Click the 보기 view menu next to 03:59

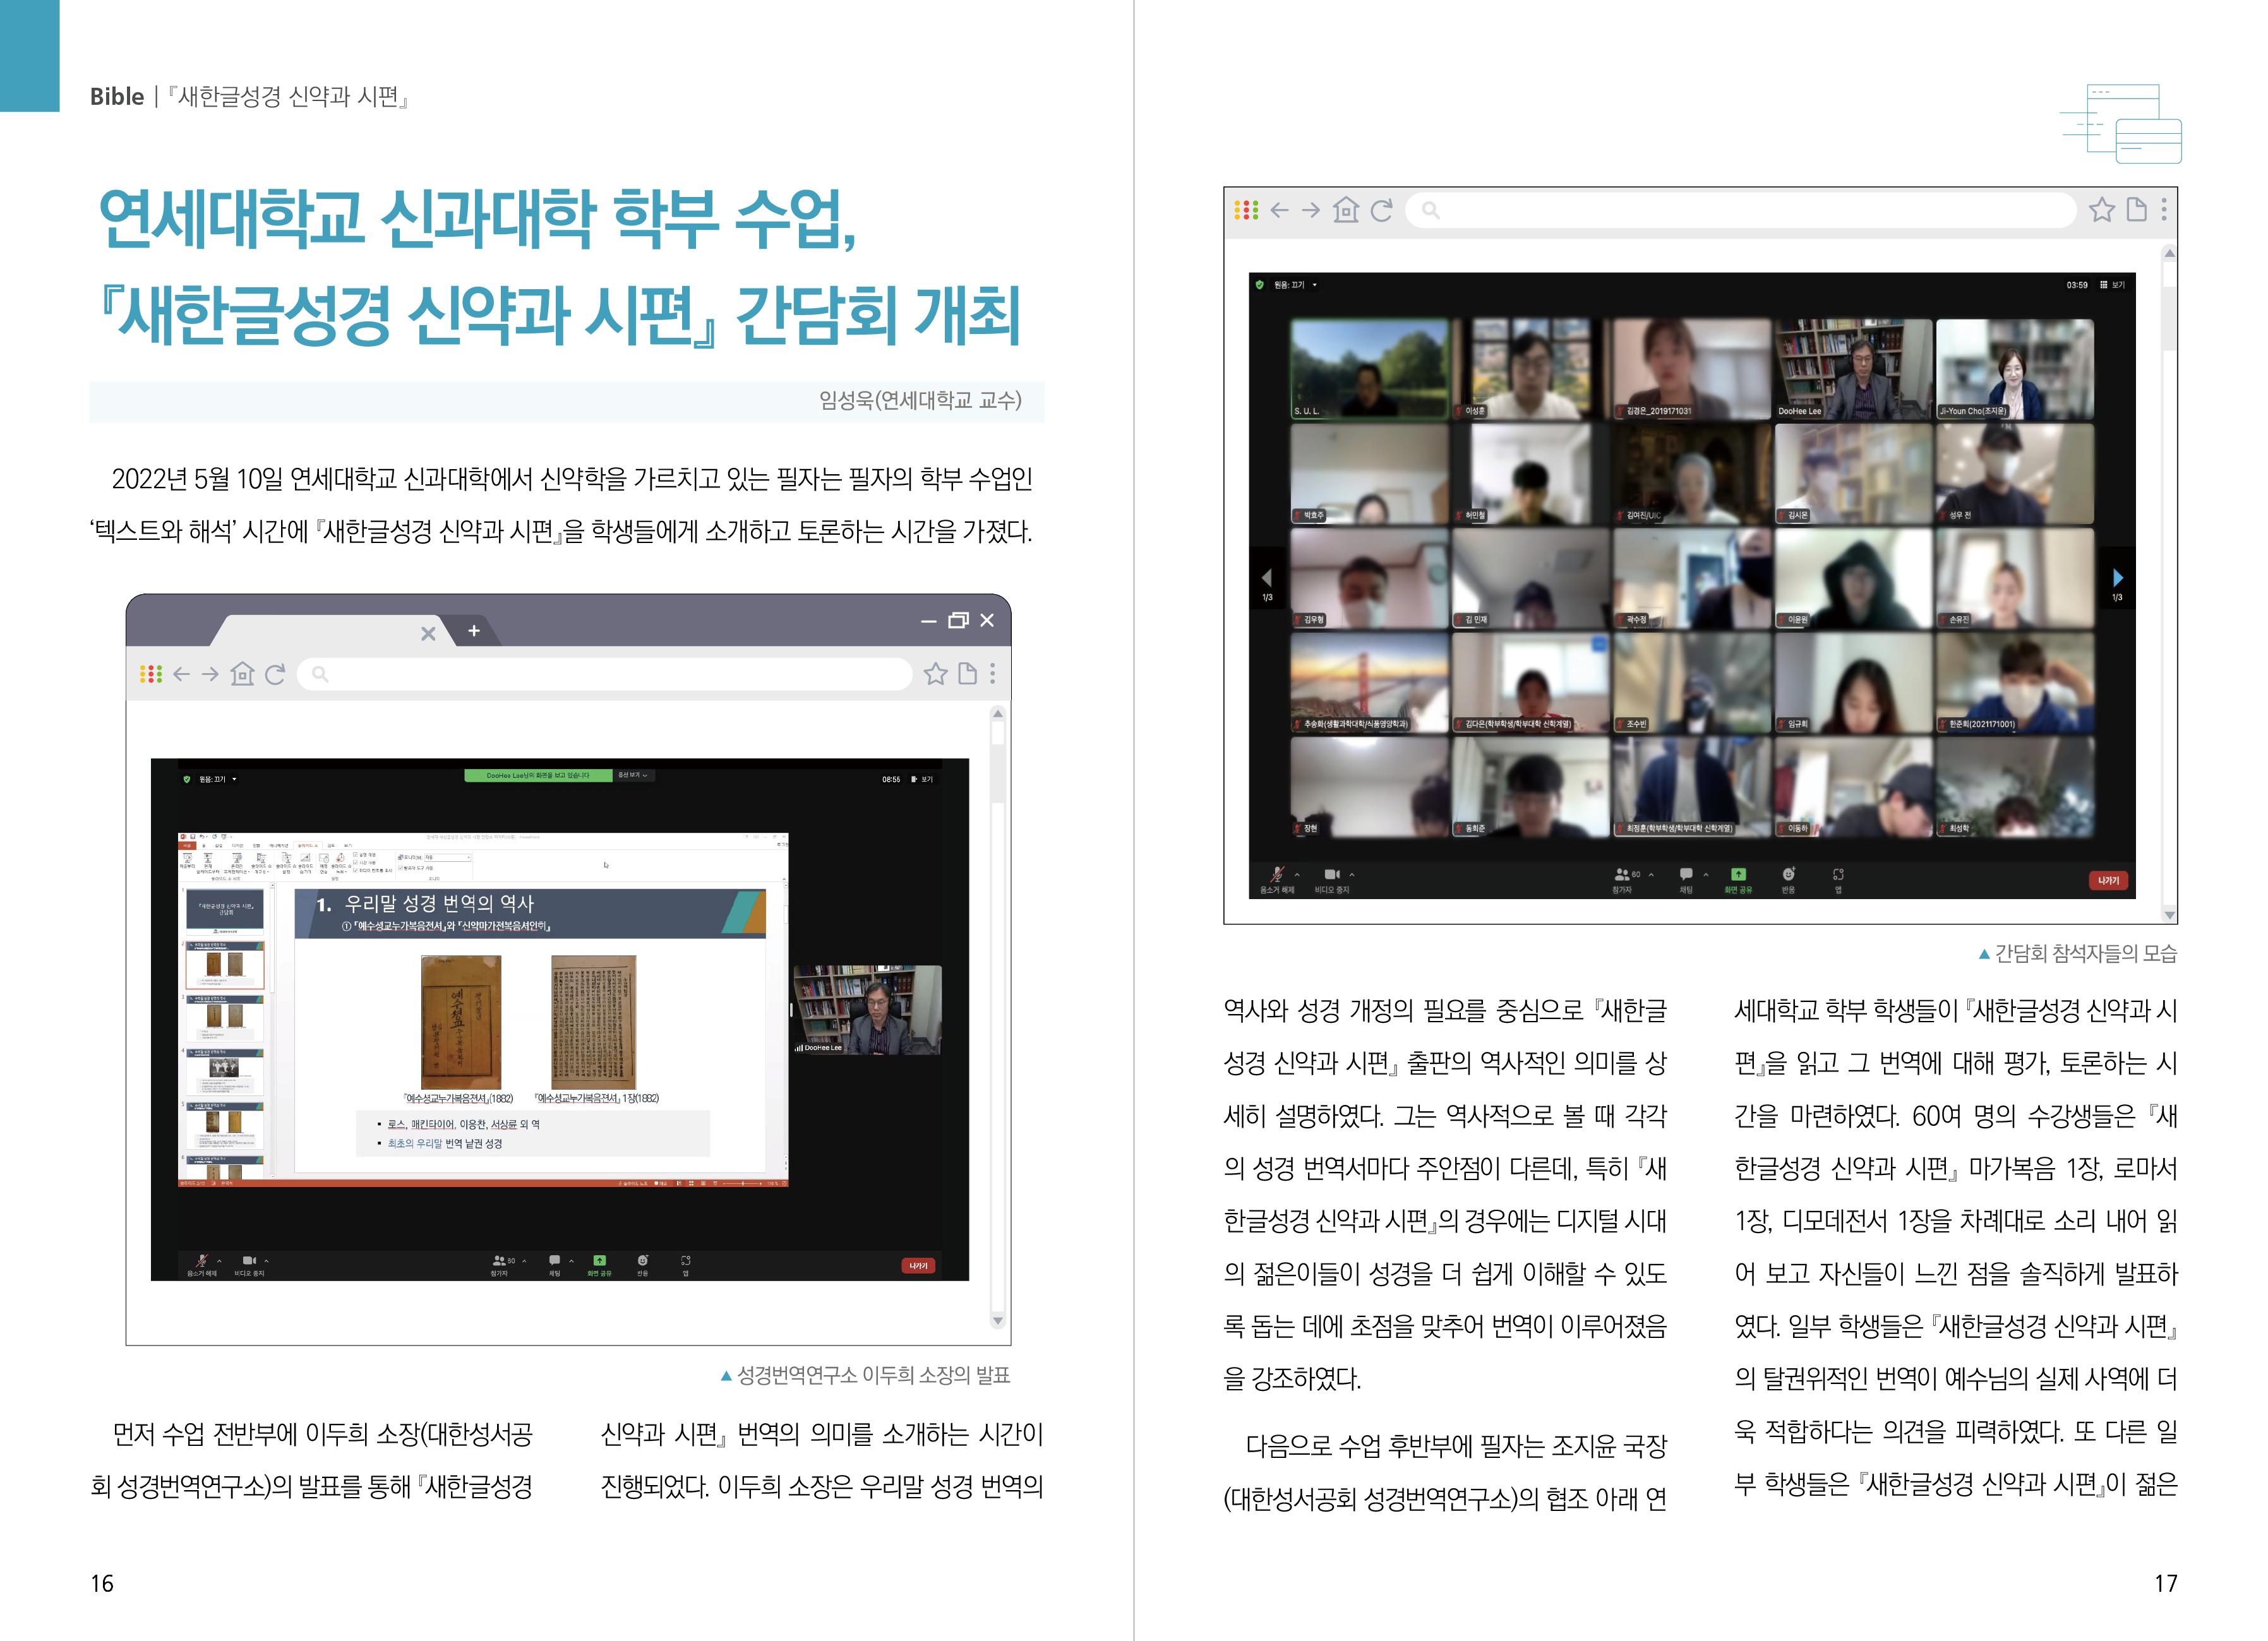(2112, 285)
